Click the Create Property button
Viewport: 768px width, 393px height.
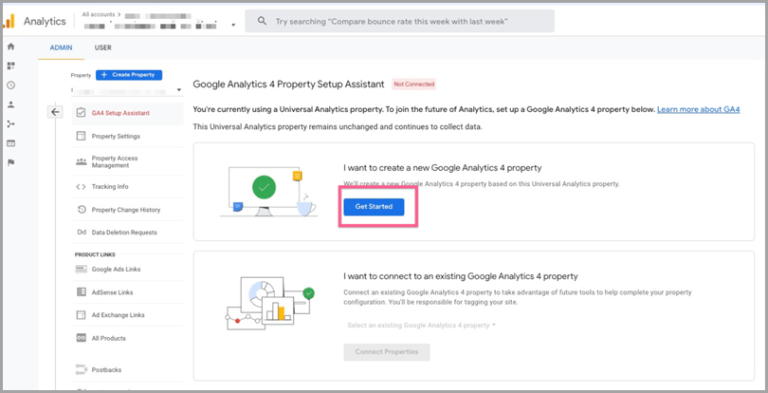tap(129, 75)
